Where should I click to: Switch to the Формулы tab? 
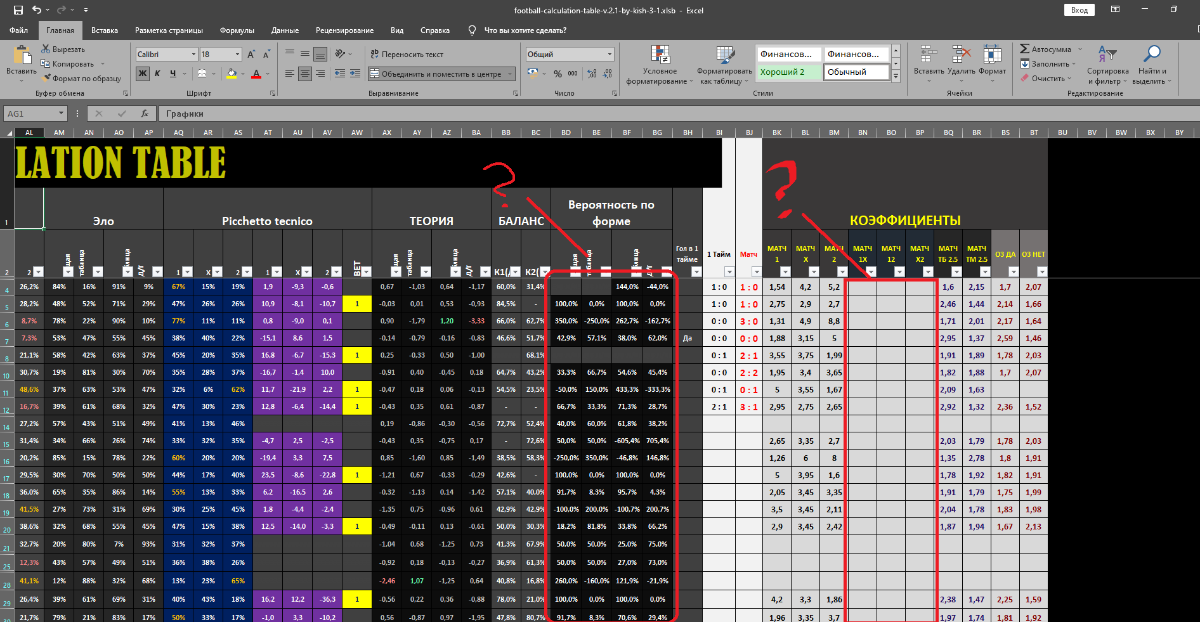coord(236,30)
